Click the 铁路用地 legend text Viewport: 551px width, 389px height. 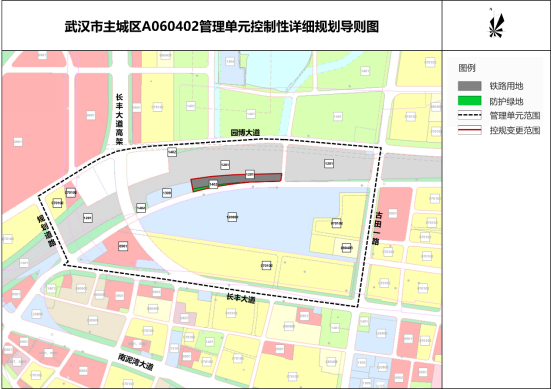click(x=506, y=86)
